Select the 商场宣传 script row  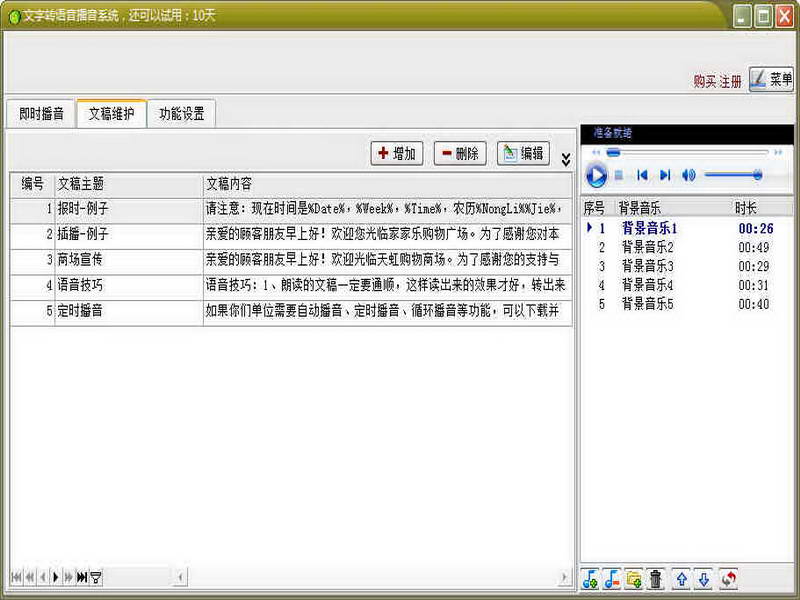click(x=291, y=260)
